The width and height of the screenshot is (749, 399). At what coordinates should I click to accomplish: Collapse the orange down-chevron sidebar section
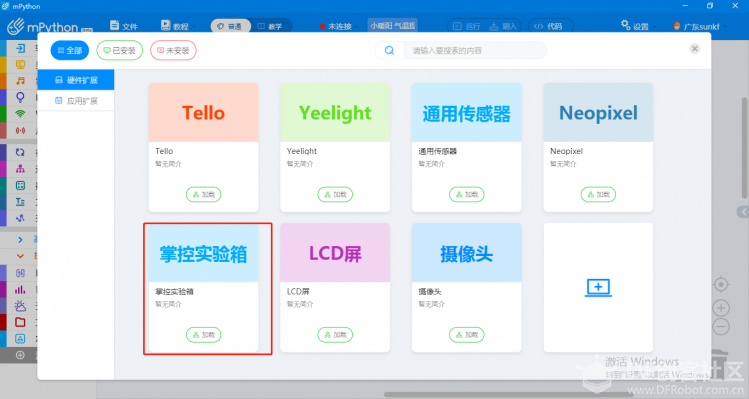20,256
